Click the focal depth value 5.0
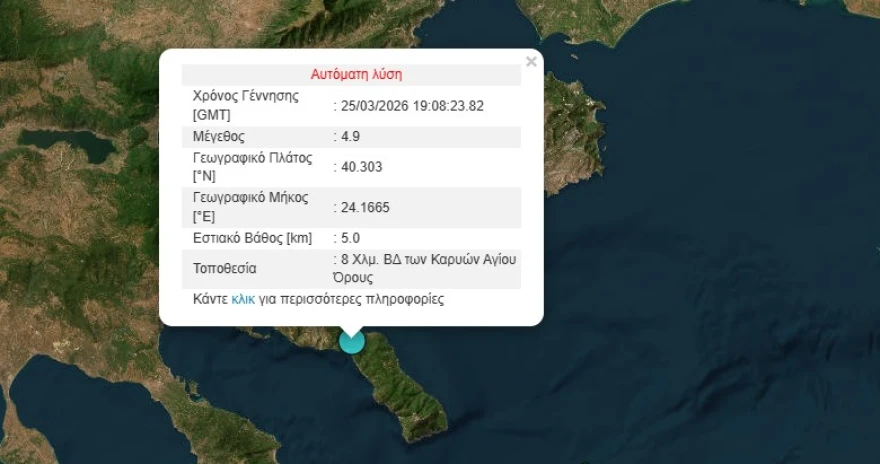 coord(350,238)
